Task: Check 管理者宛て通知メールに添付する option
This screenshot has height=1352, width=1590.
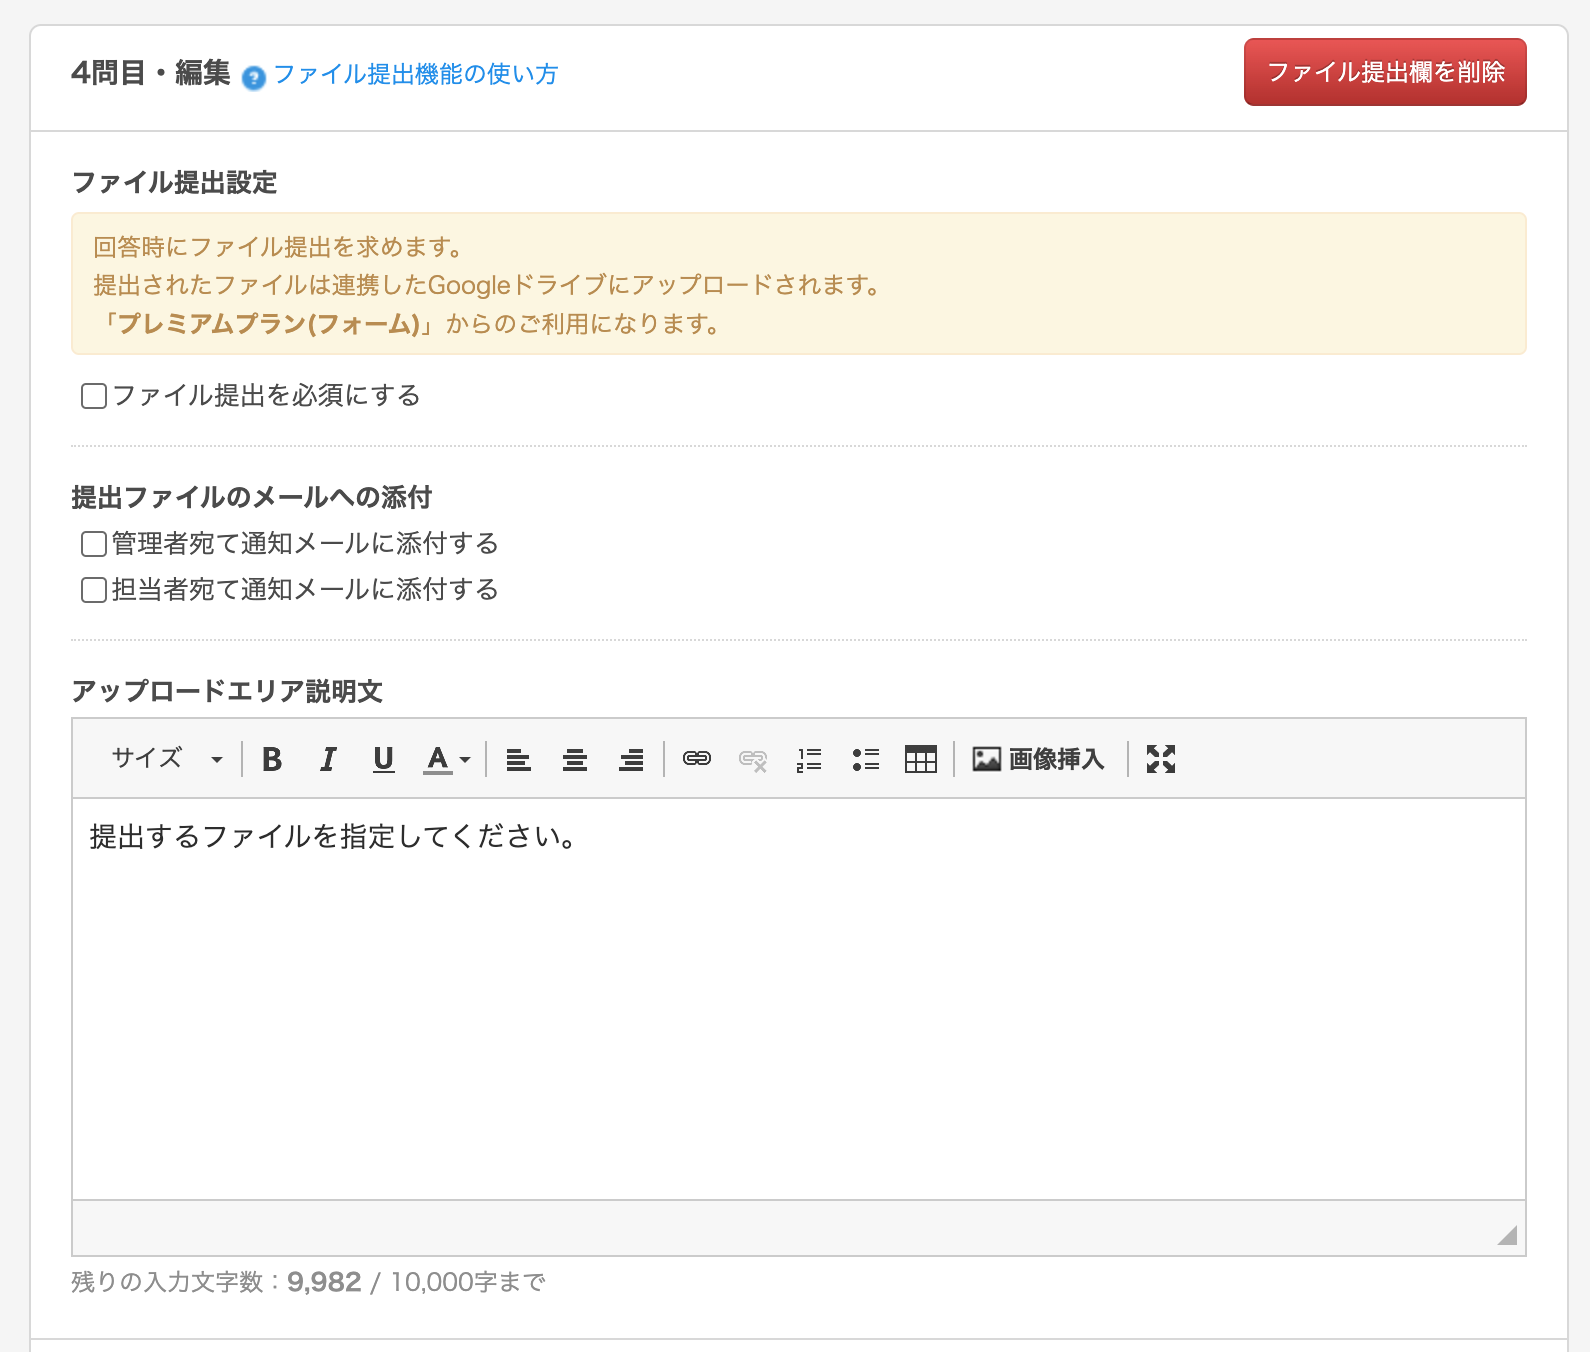Action: click(94, 544)
